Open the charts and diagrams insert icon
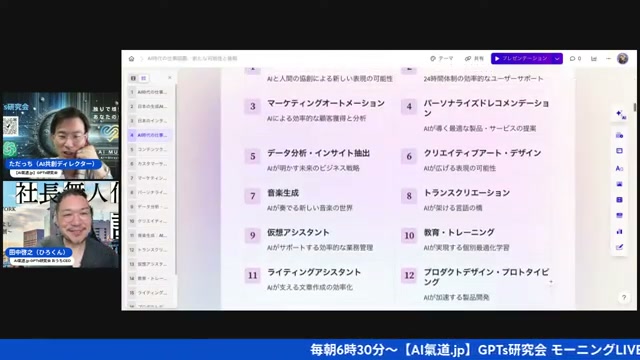 (x=619, y=231)
